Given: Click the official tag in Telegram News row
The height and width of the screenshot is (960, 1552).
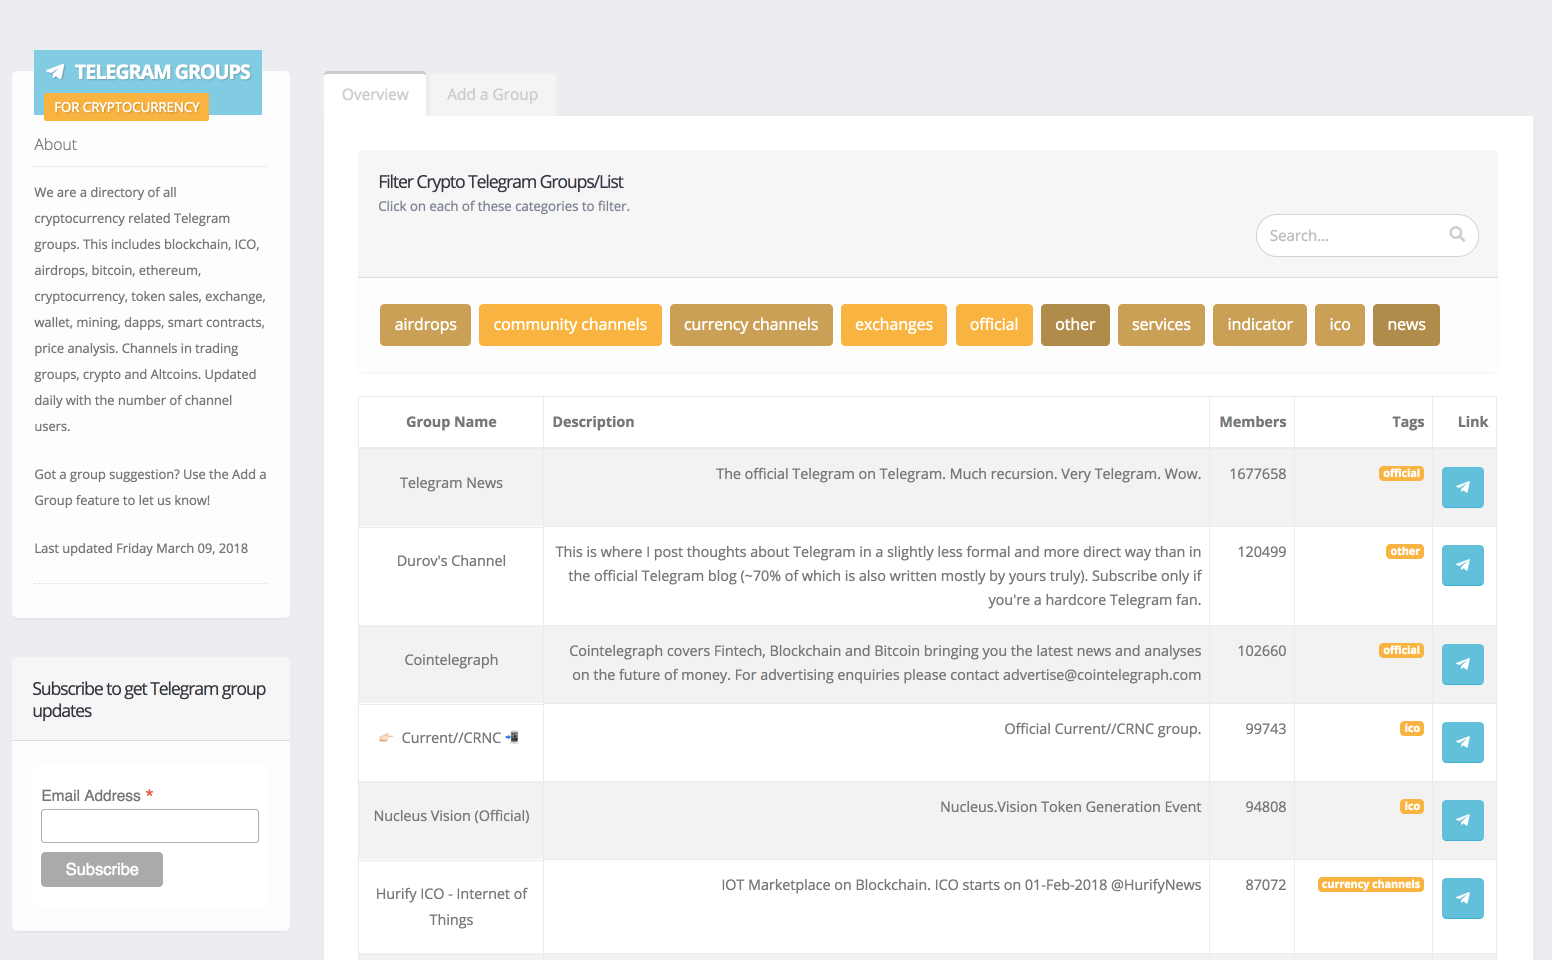Looking at the screenshot, I should click(1401, 473).
